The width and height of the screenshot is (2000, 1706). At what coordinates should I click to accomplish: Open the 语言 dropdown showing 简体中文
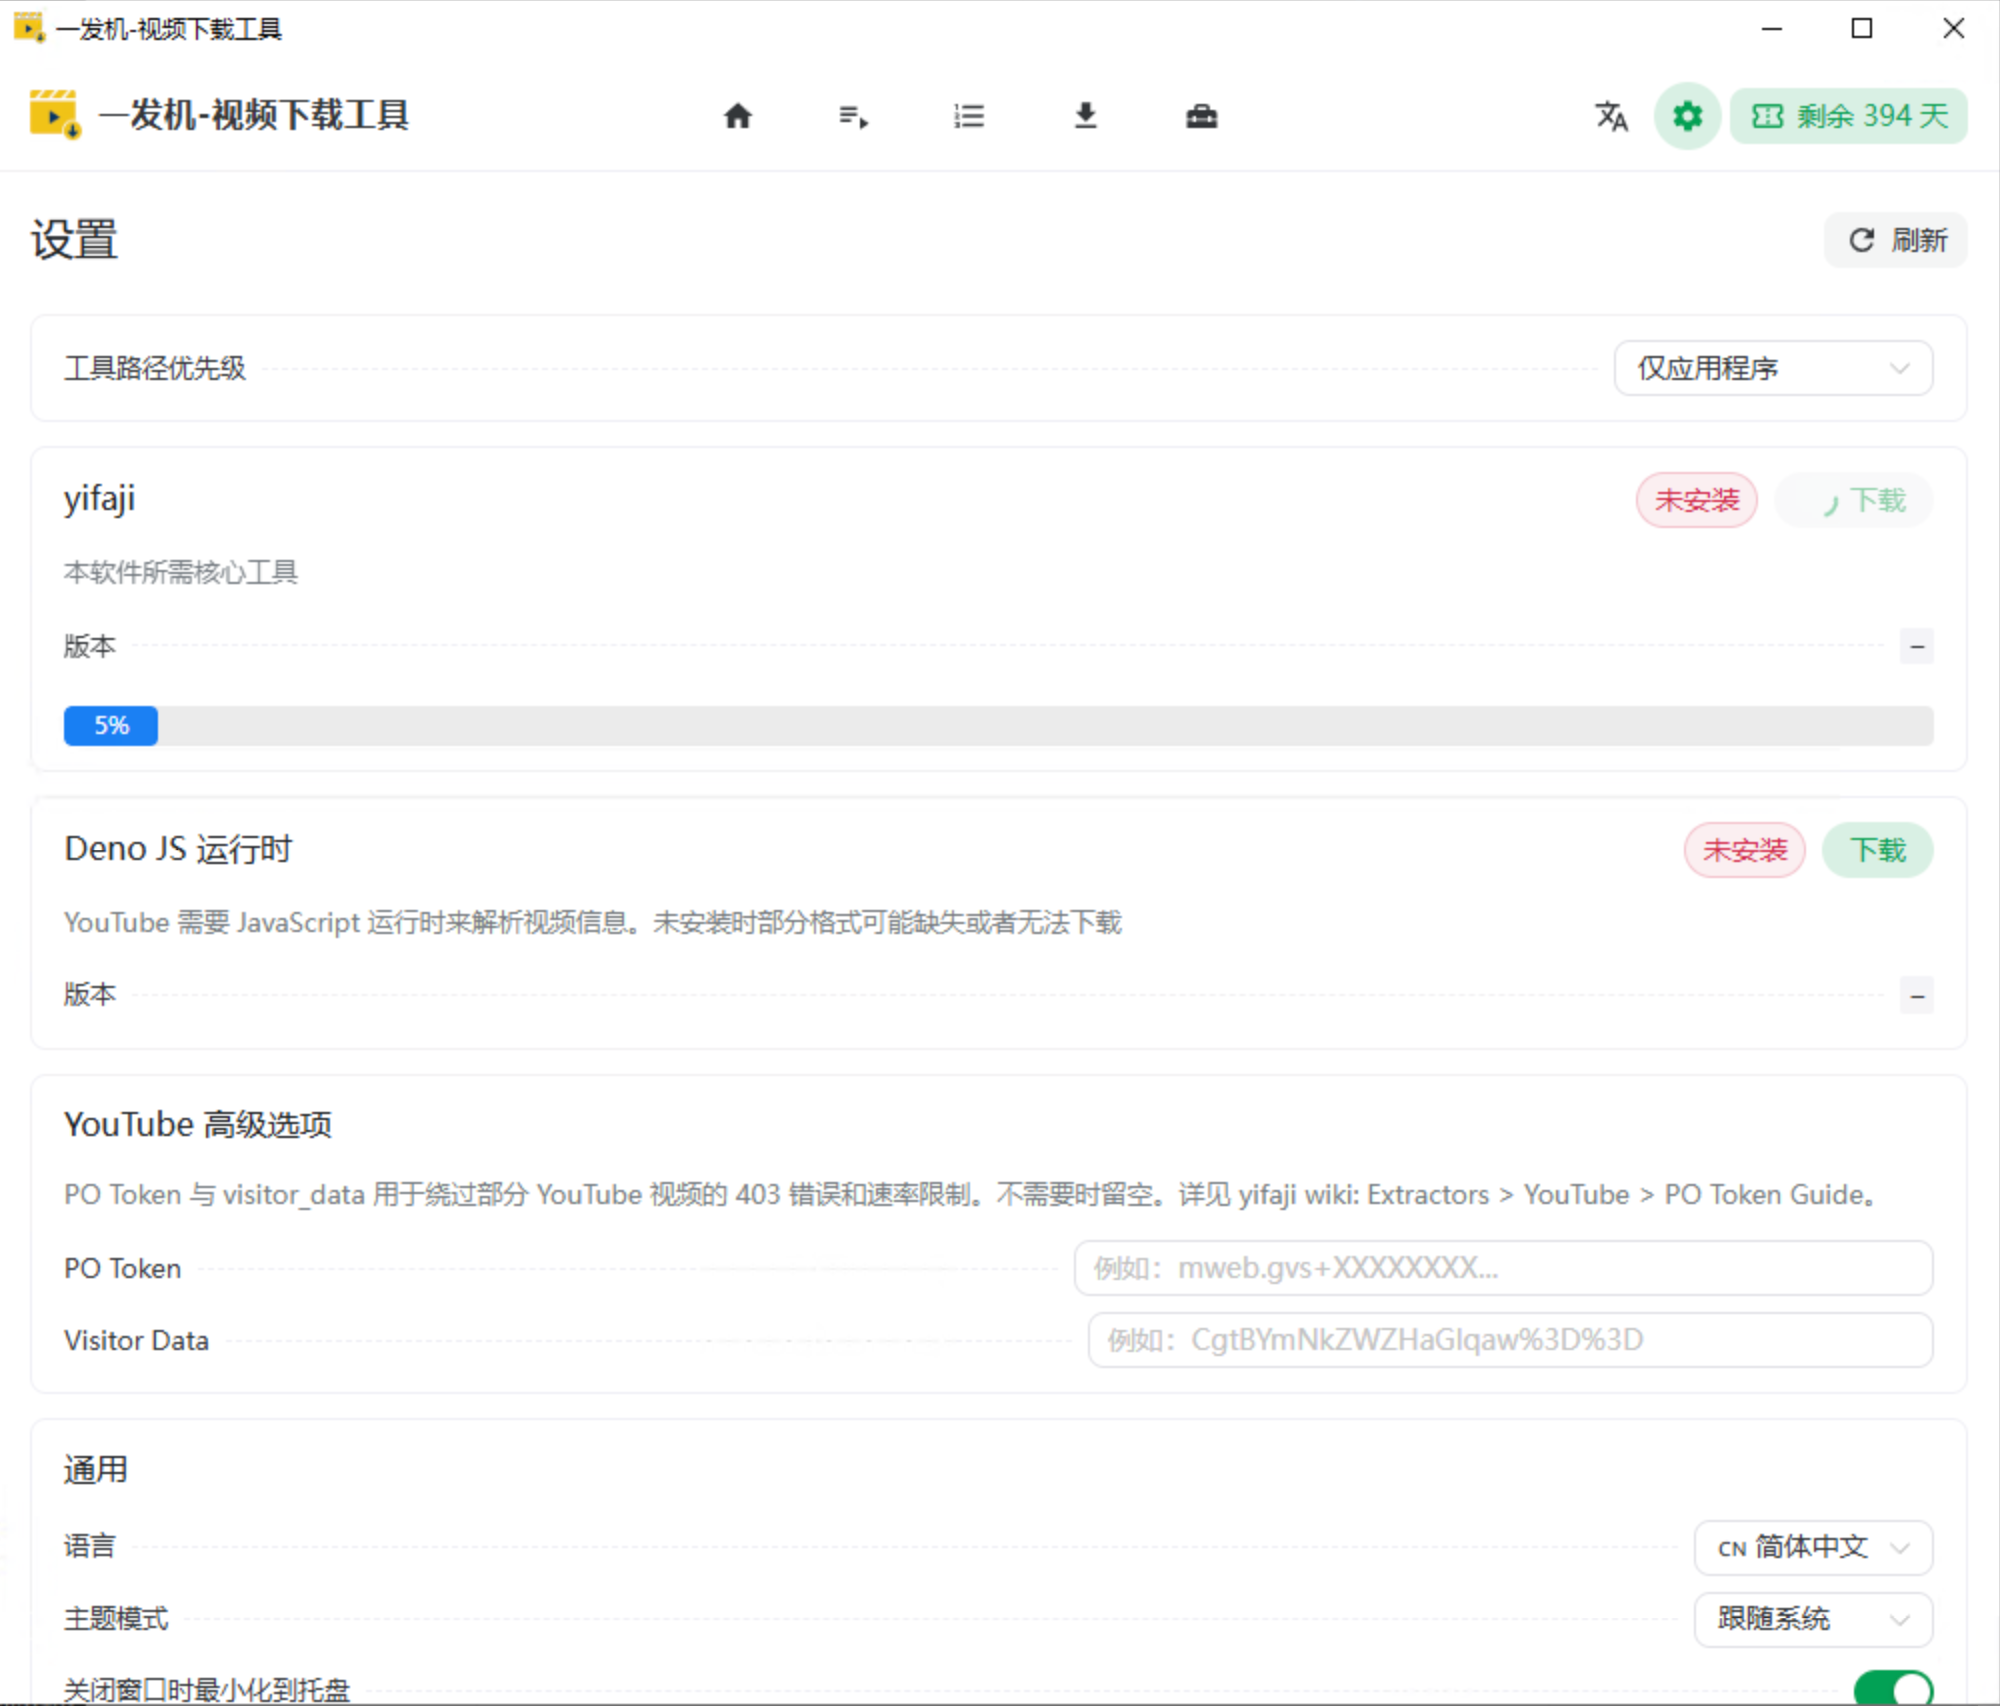[x=1813, y=1547]
